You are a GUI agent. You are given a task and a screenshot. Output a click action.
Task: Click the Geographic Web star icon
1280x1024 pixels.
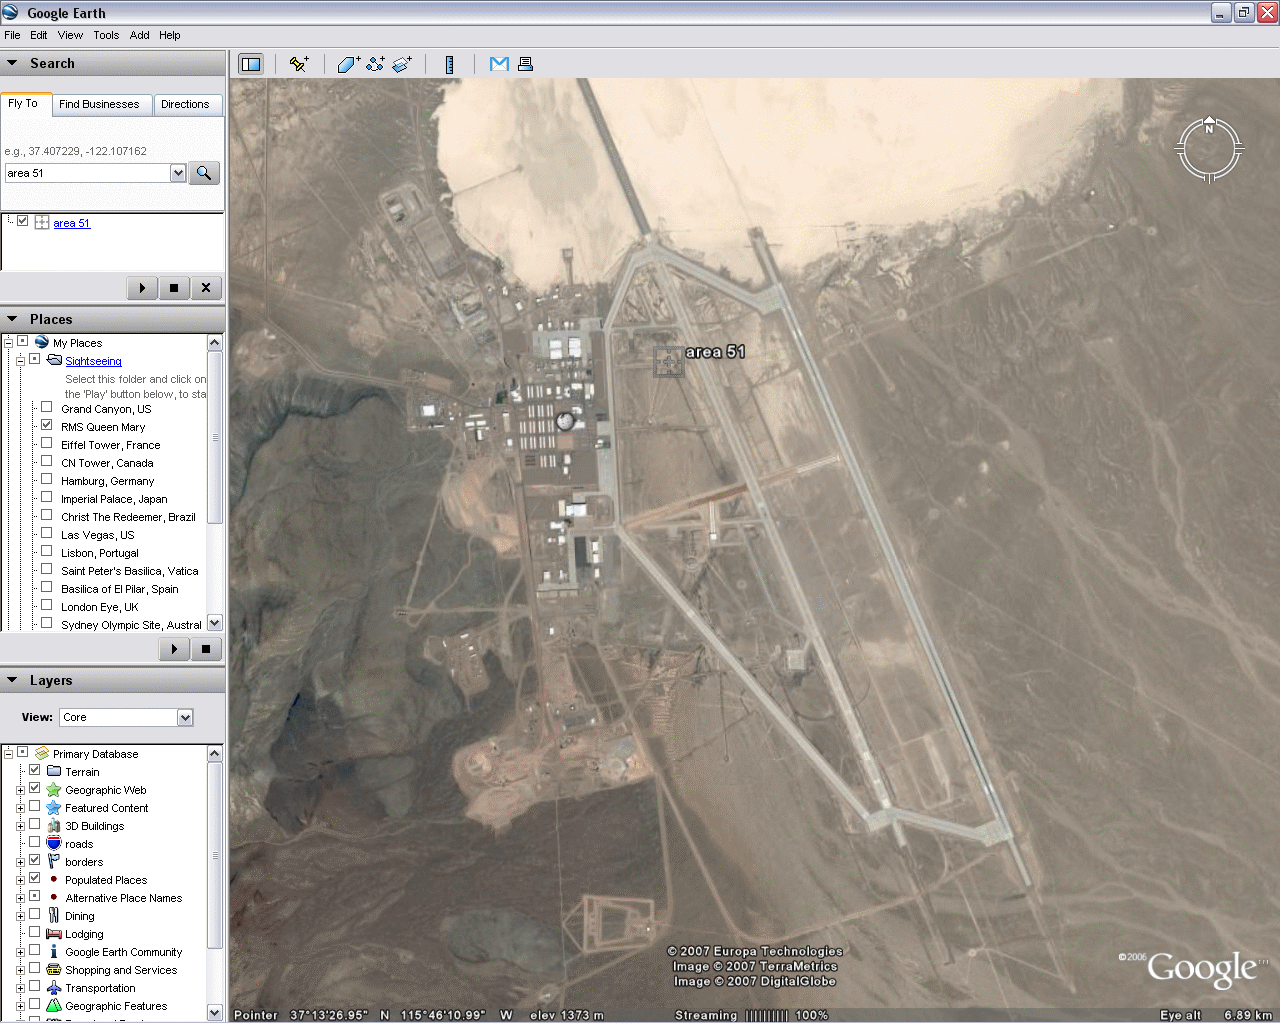(54, 790)
